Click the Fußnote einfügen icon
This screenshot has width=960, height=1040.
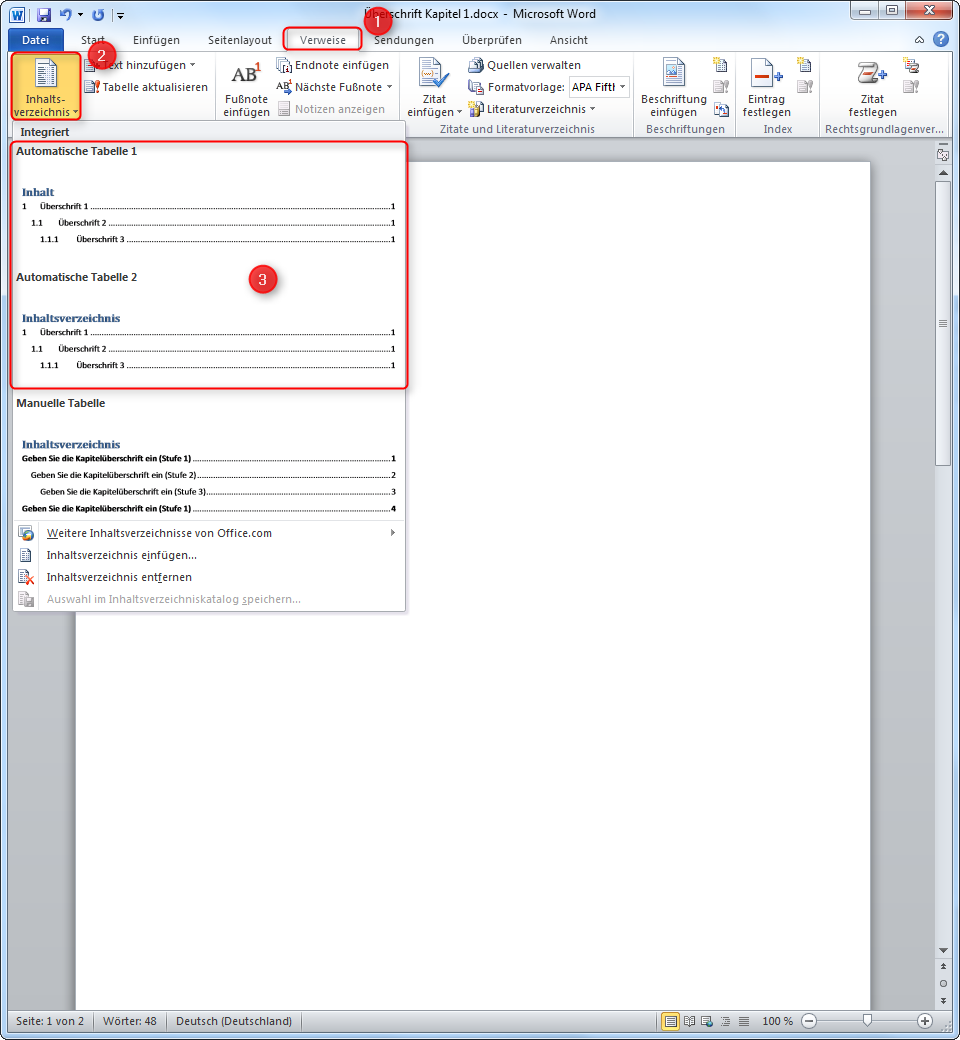[x=247, y=86]
